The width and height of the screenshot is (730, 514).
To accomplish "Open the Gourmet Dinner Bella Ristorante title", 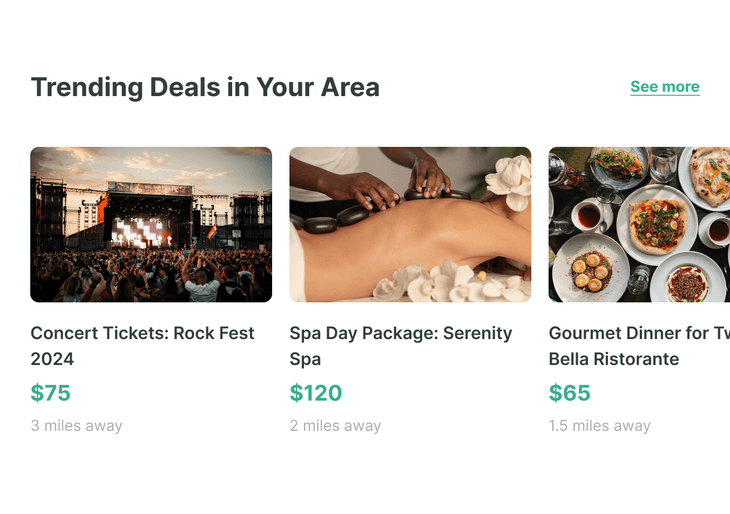I will coord(640,345).
